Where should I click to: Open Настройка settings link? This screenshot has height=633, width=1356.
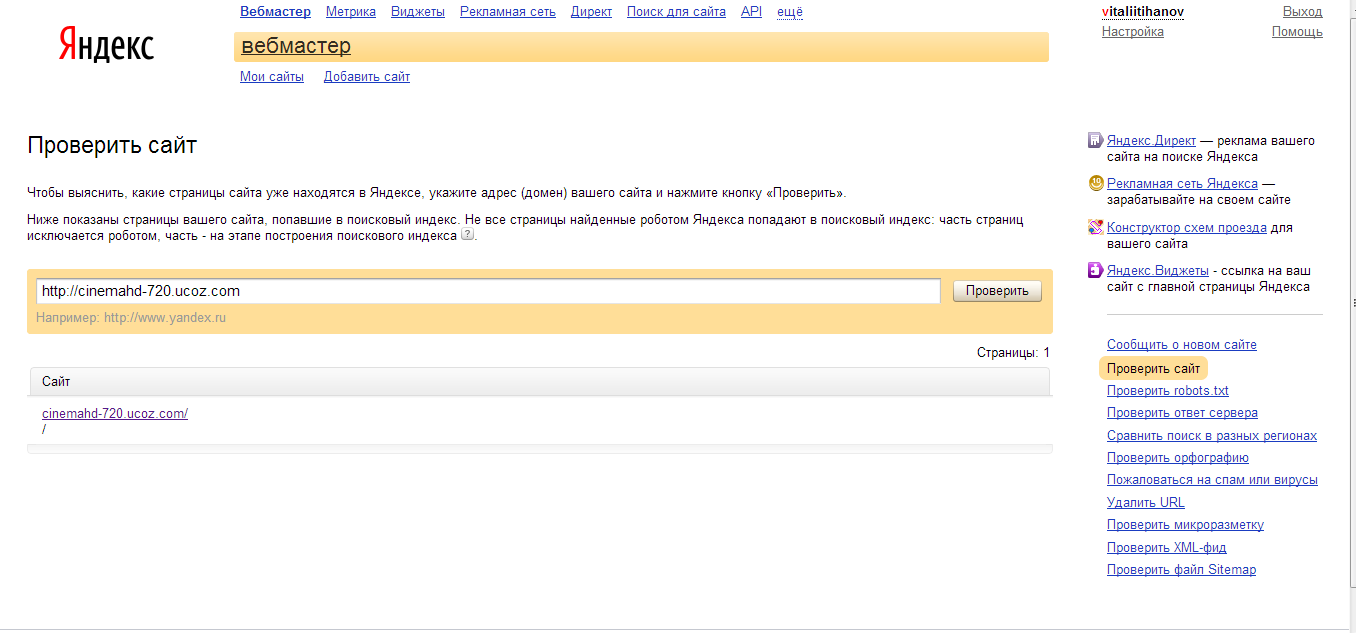pyautogui.click(x=1133, y=32)
